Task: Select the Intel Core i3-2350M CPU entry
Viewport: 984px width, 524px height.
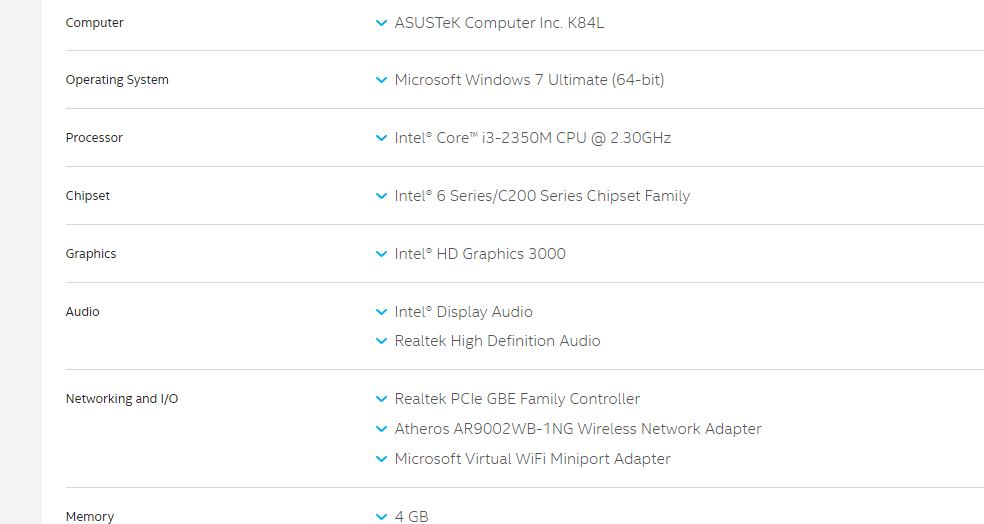Action: click(532, 138)
